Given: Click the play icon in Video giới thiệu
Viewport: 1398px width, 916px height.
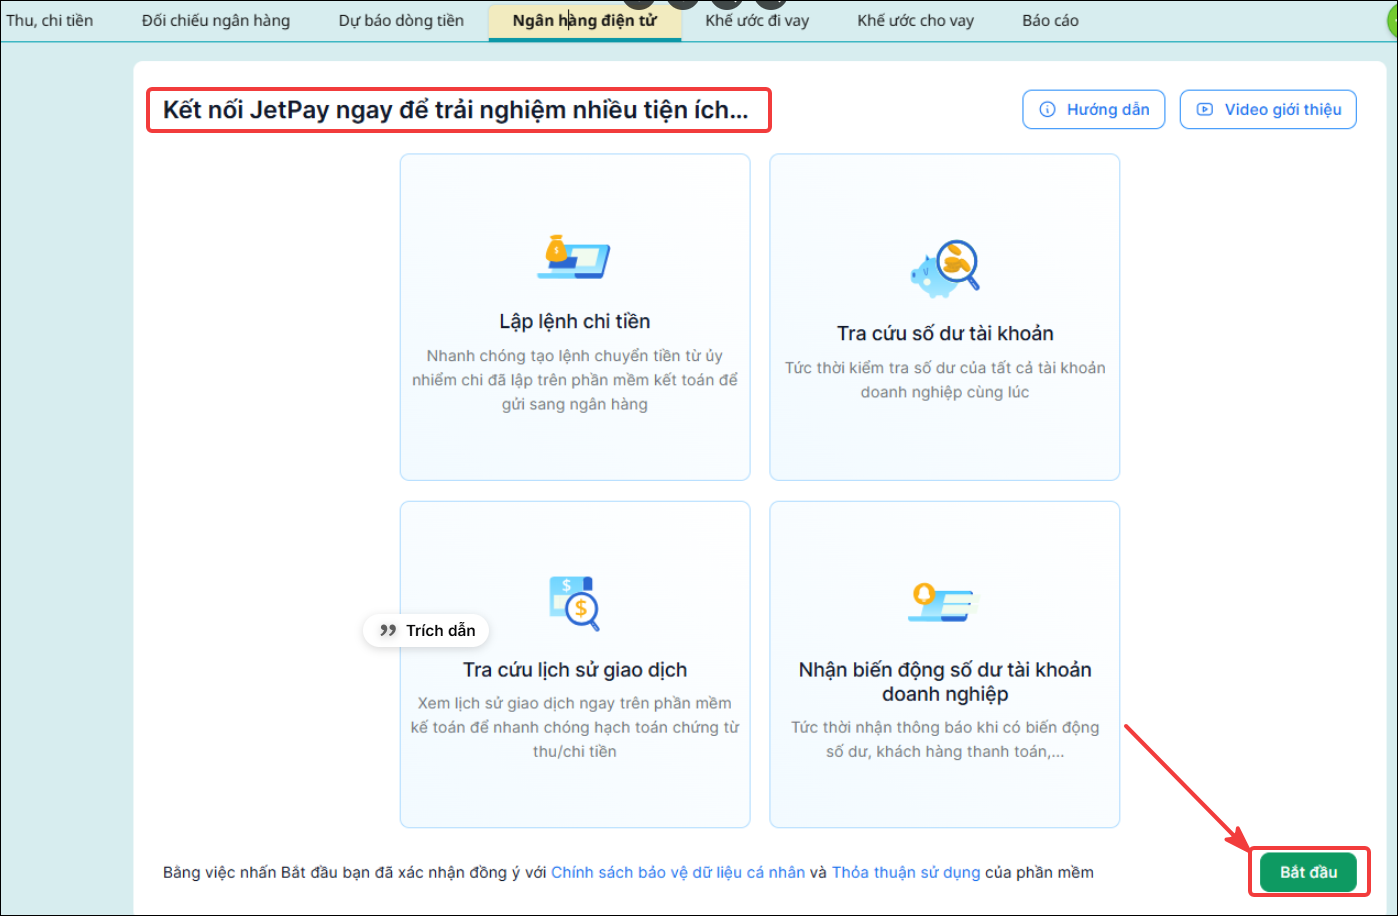Looking at the screenshot, I should click(1205, 110).
